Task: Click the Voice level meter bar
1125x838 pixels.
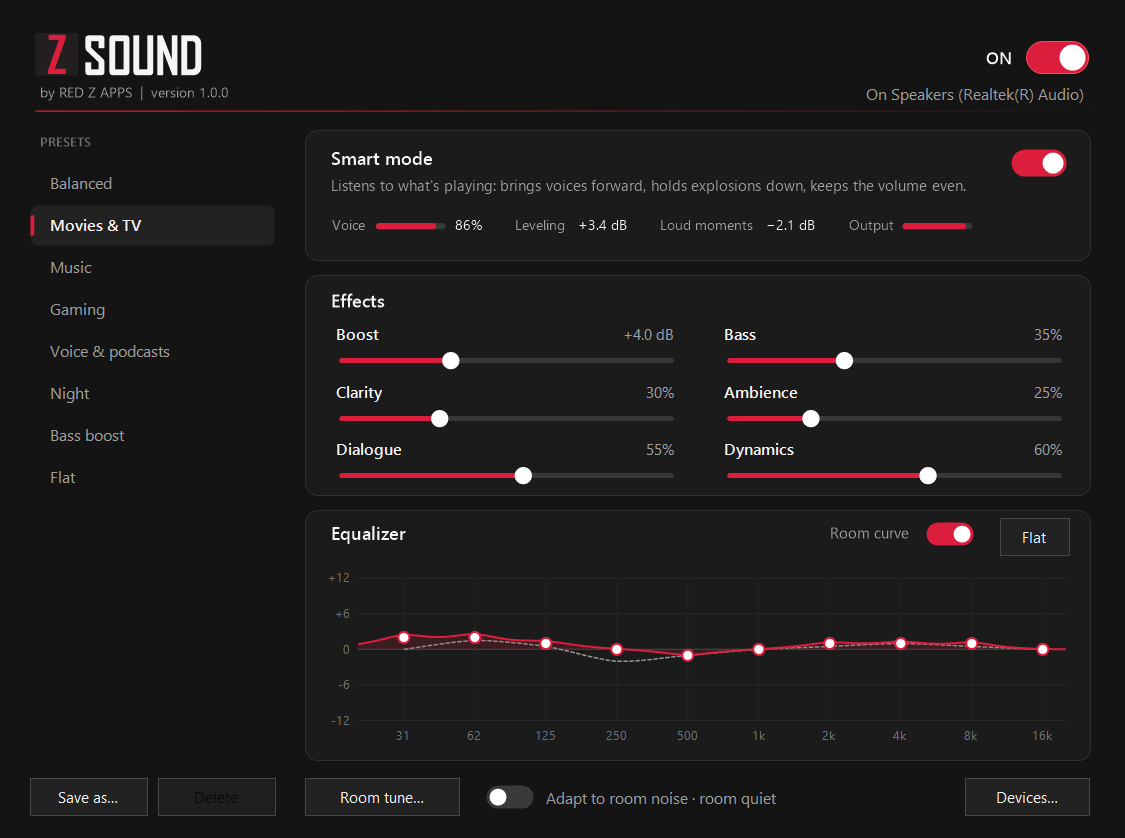Action: [410, 226]
